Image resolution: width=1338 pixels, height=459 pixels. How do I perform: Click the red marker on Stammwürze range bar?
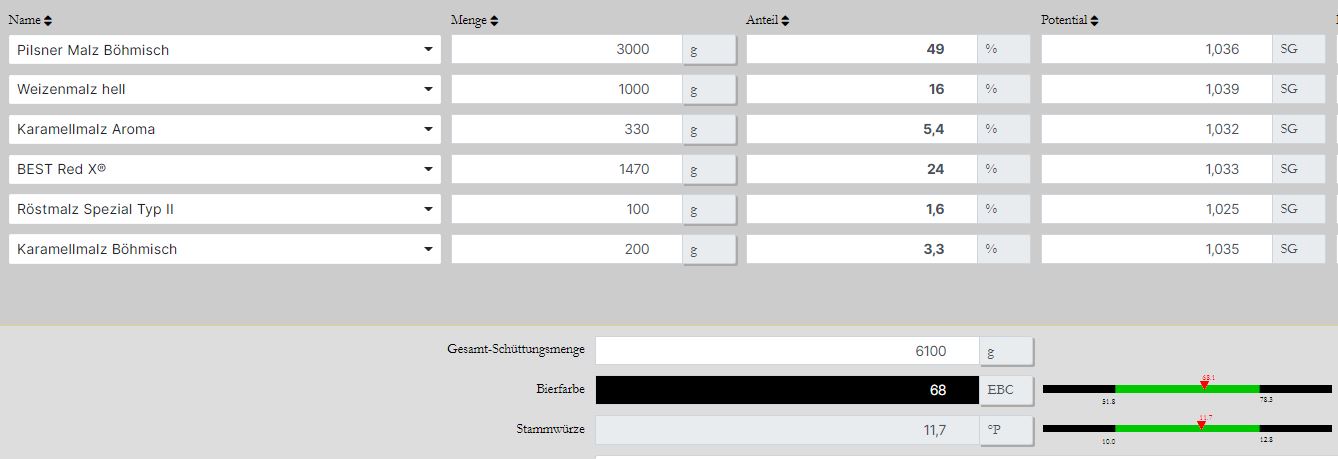point(1201,425)
